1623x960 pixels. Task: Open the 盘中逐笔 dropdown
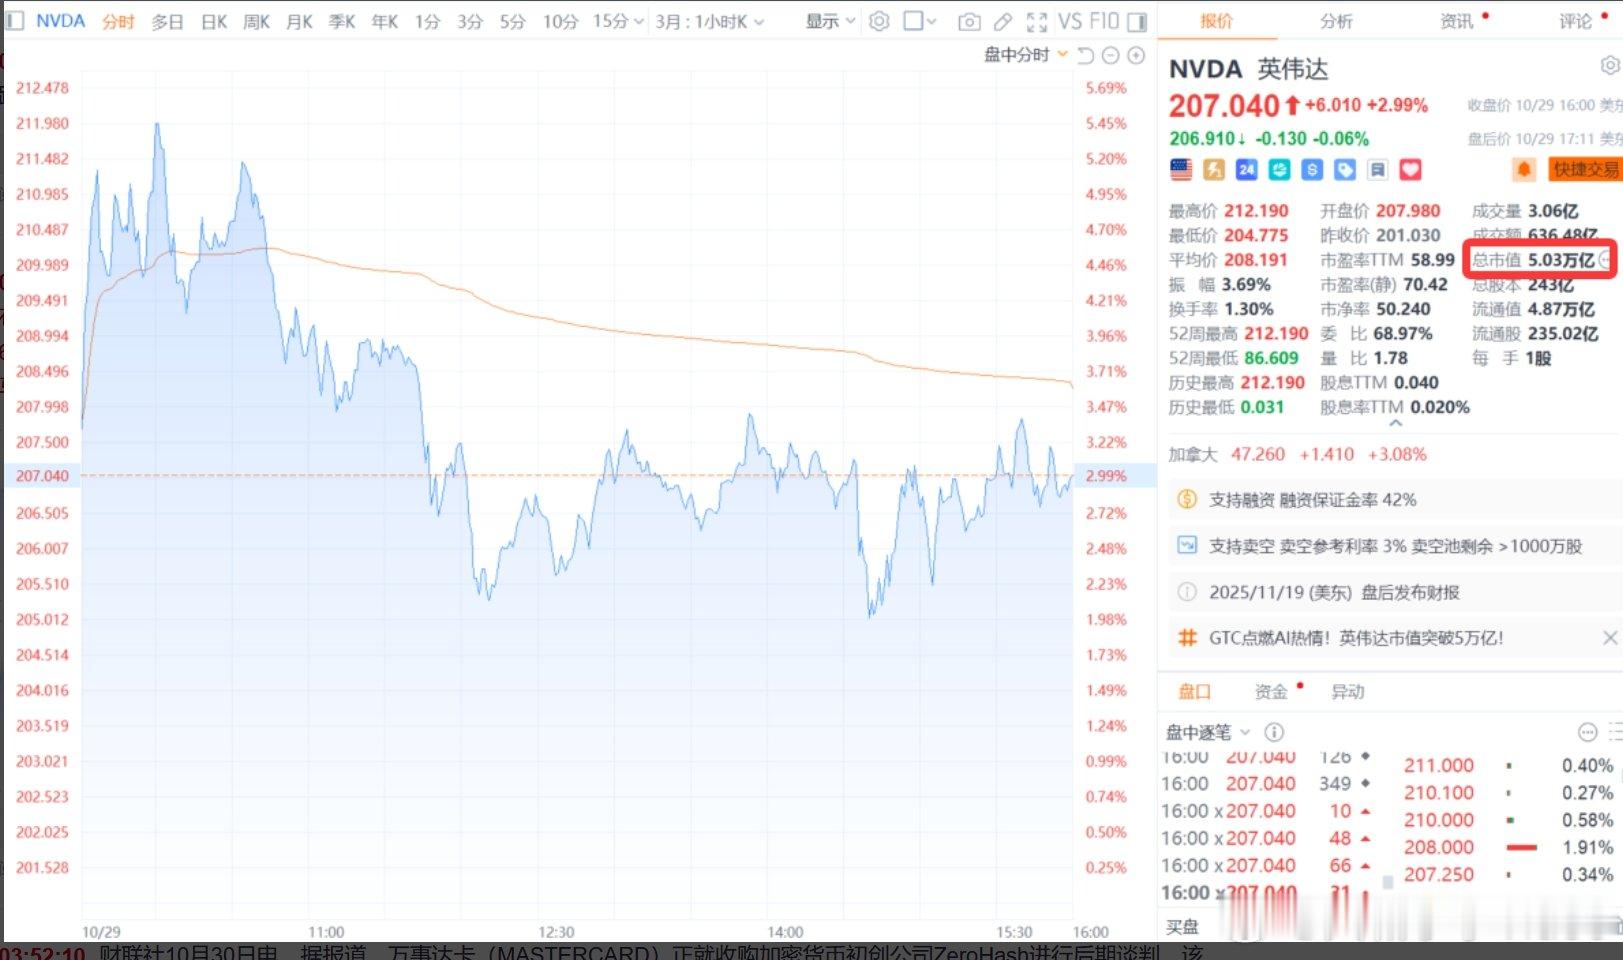[1209, 732]
